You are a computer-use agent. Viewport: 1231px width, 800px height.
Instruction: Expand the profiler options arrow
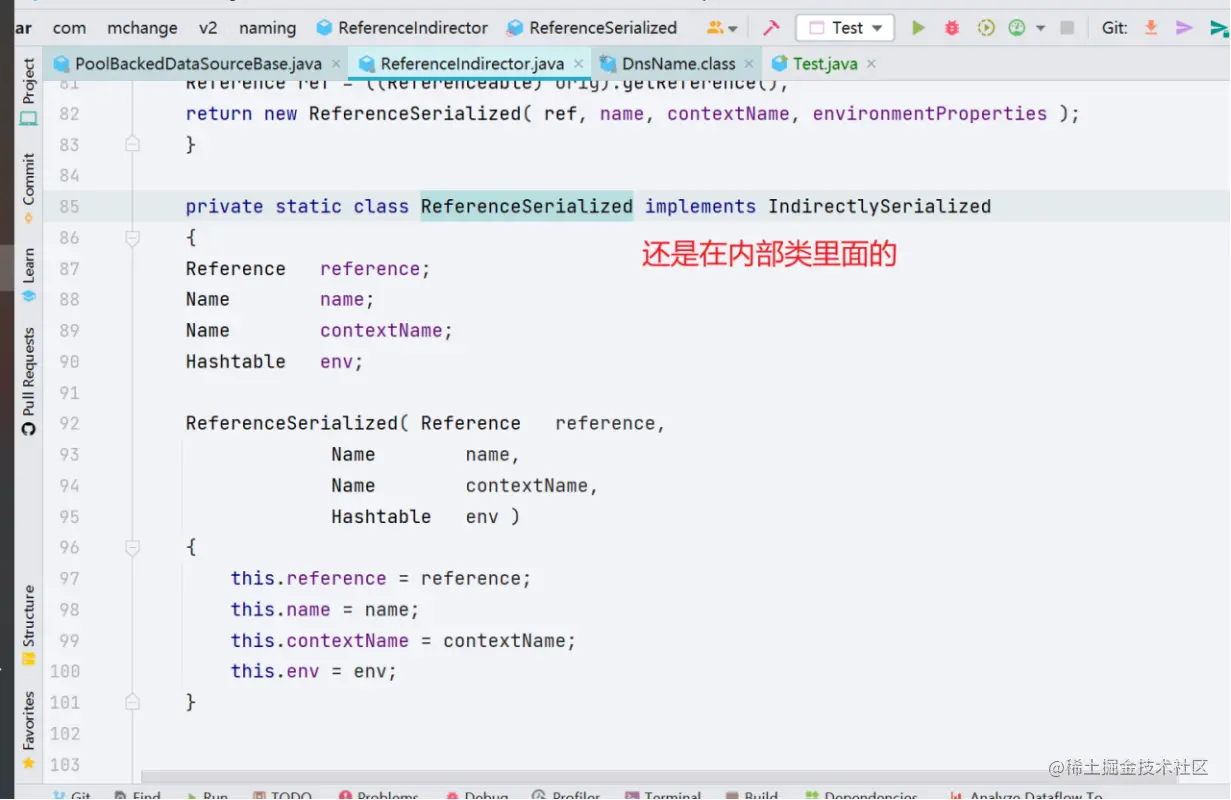[x=1040, y=29]
